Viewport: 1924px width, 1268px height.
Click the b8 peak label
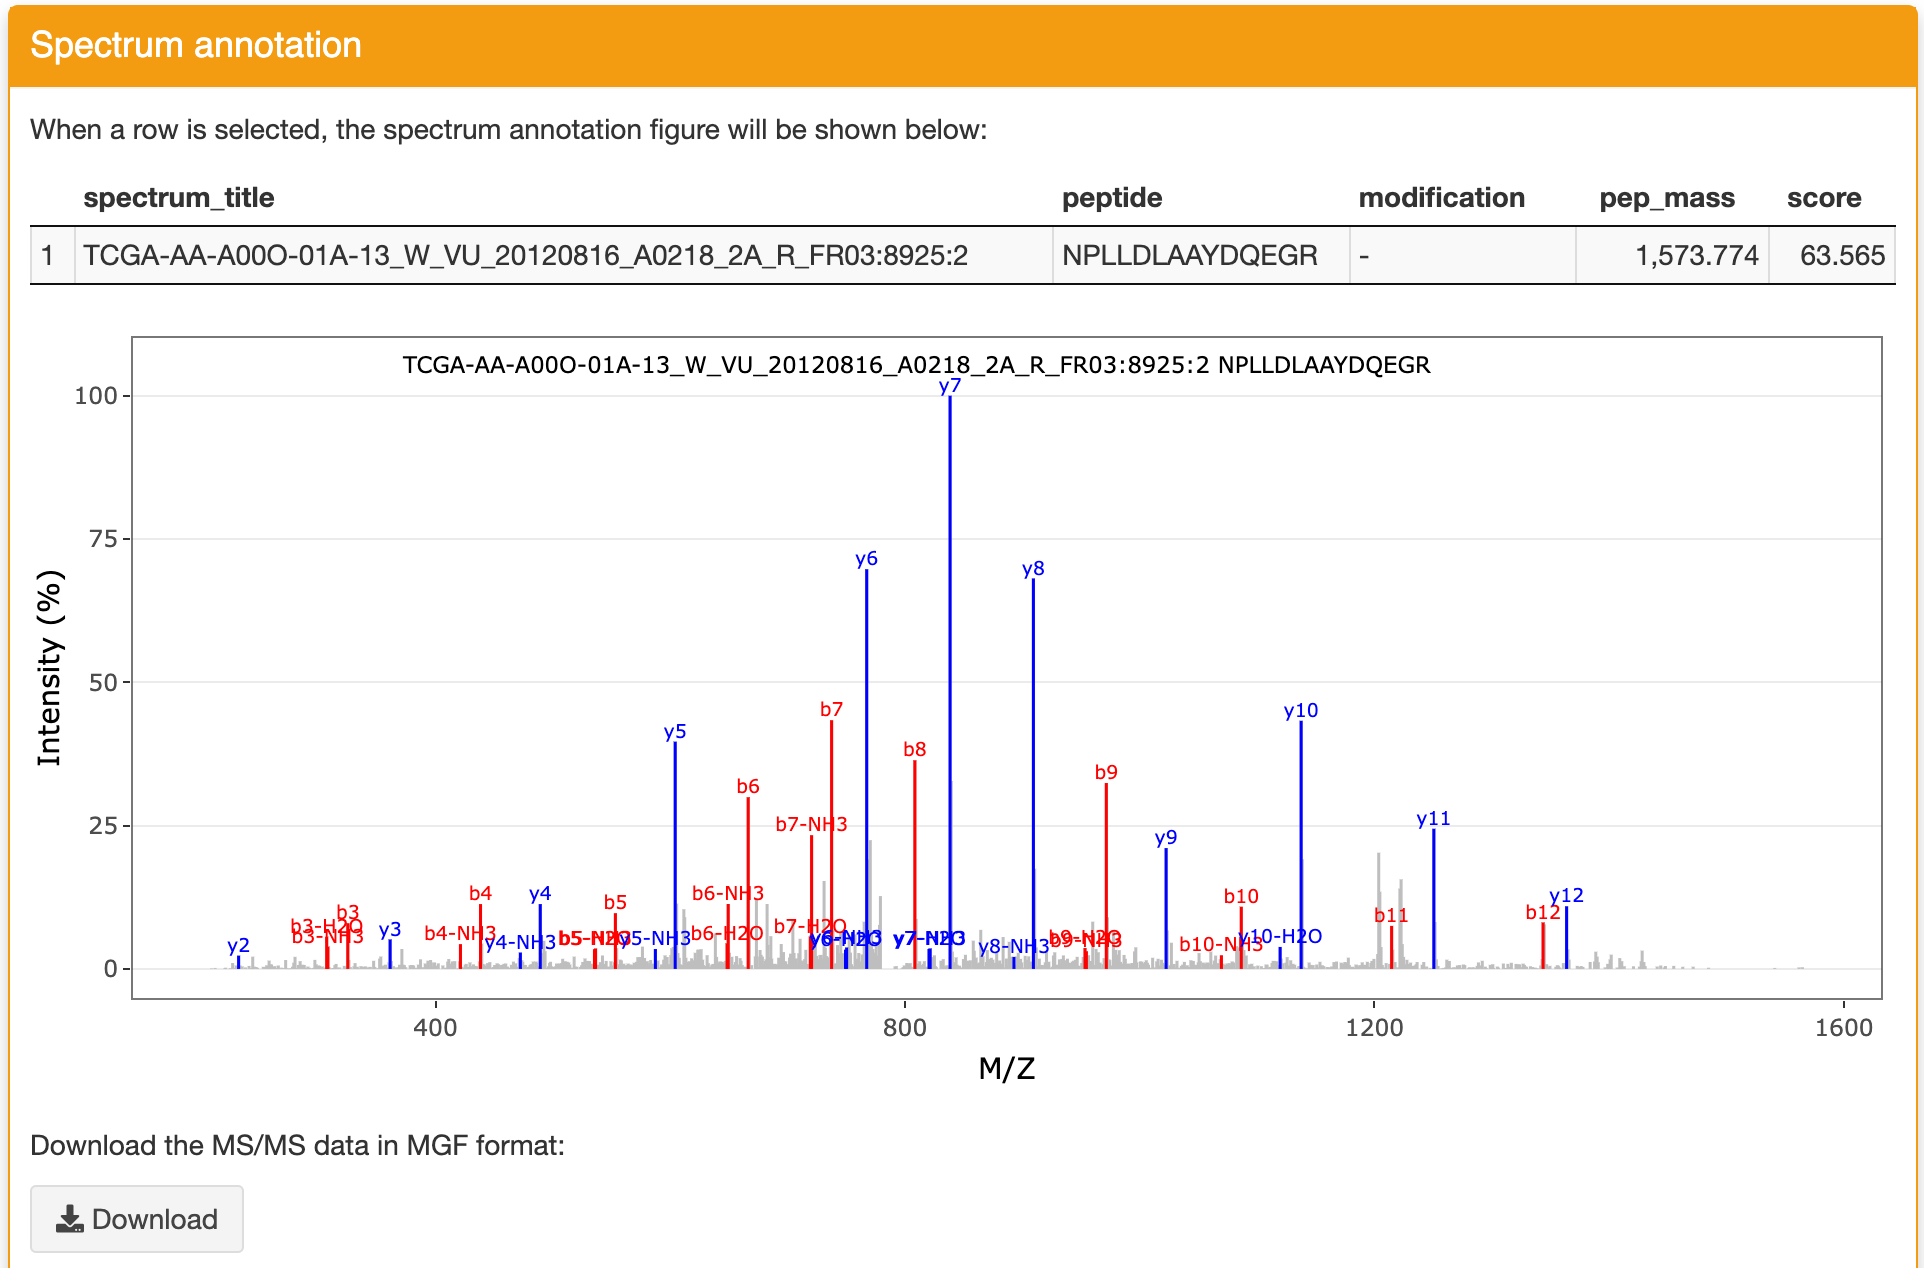point(914,749)
